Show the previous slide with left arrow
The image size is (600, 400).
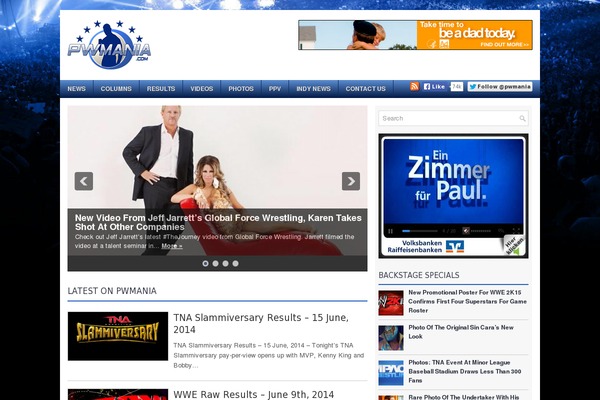pyautogui.click(x=84, y=181)
